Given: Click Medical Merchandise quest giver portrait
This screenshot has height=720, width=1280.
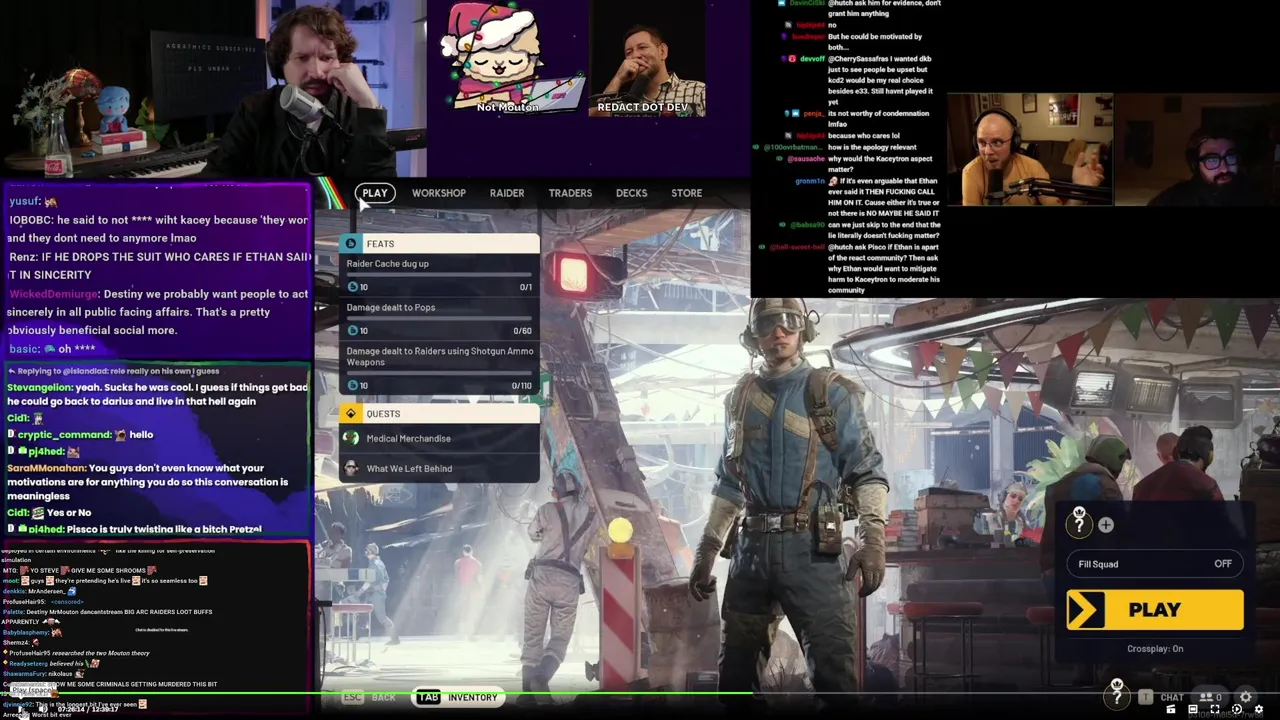Looking at the screenshot, I should [x=350, y=438].
